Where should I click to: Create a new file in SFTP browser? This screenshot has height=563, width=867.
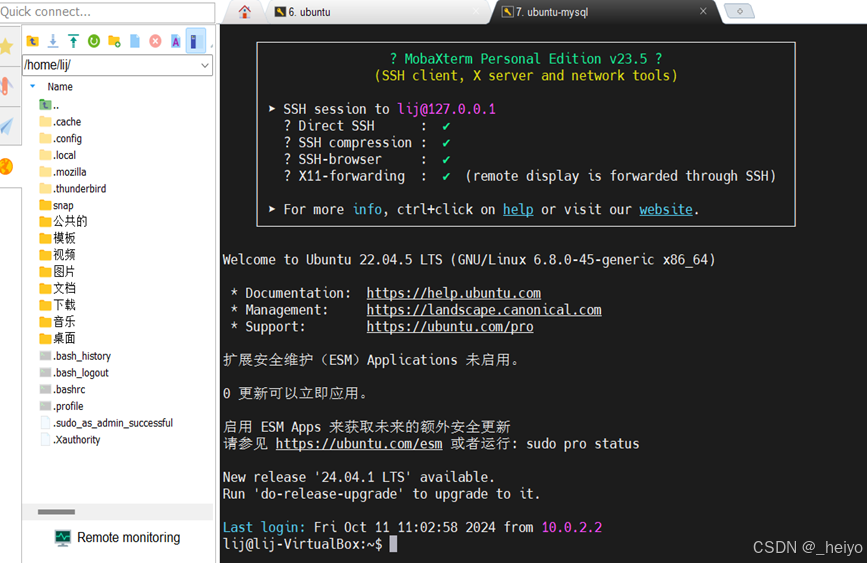(135, 41)
